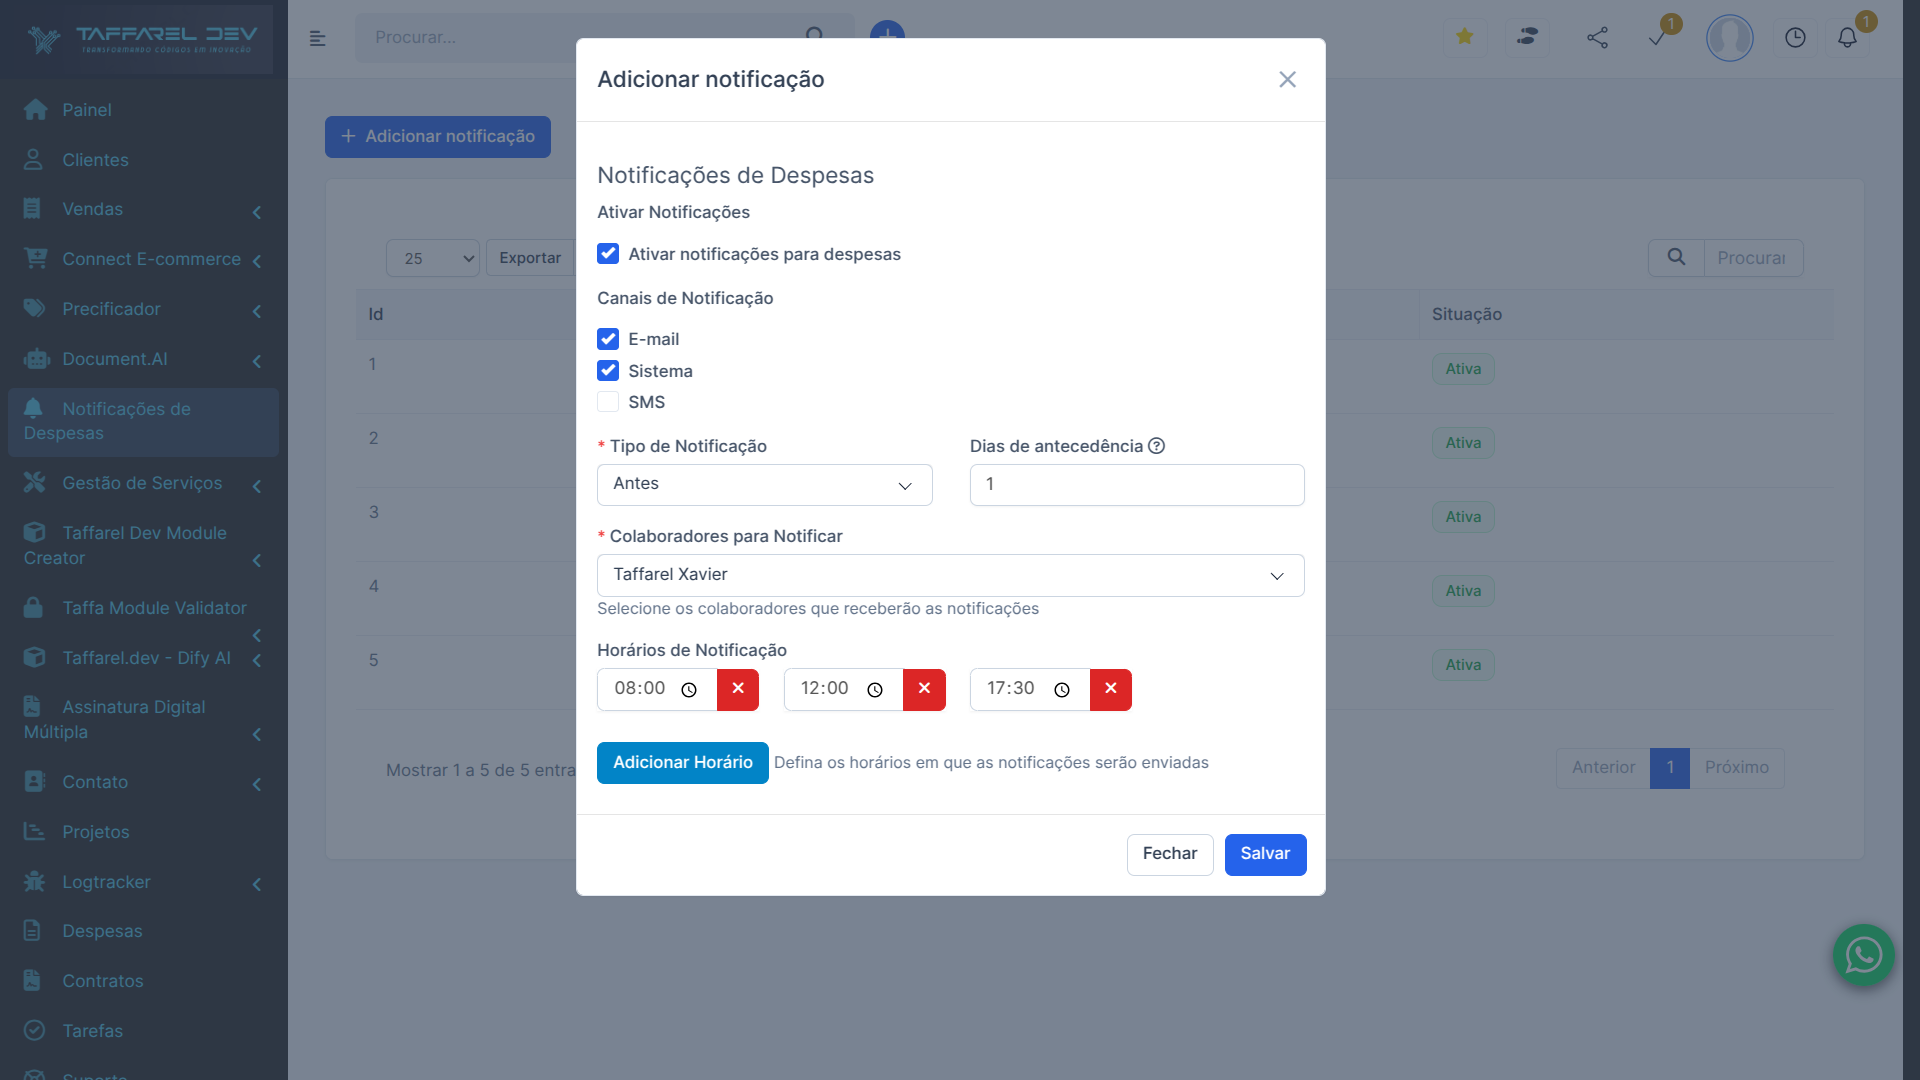This screenshot has width=1920, height=1080.
Task: Open the clock picker for the 08:00 time field
Action: pyautogui.click(x=689, y=690)
